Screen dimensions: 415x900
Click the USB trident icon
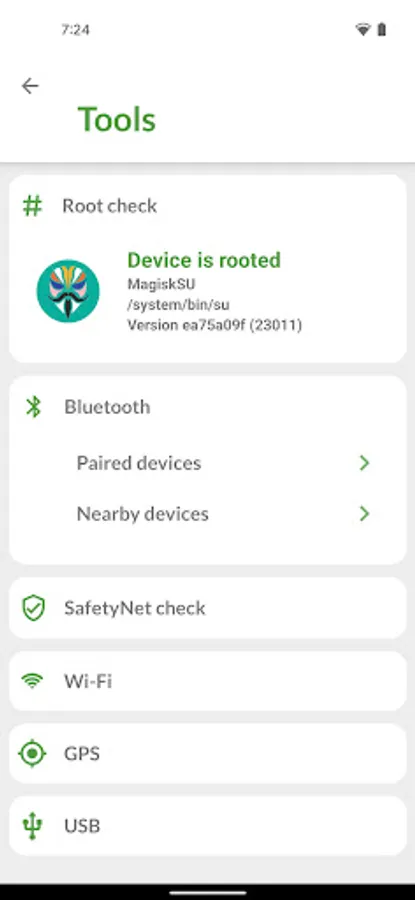point(32,827)
